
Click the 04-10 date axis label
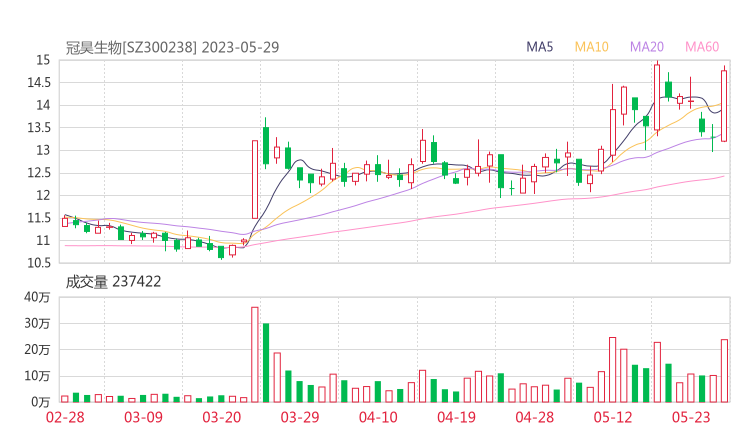click(x=378, y=417)
